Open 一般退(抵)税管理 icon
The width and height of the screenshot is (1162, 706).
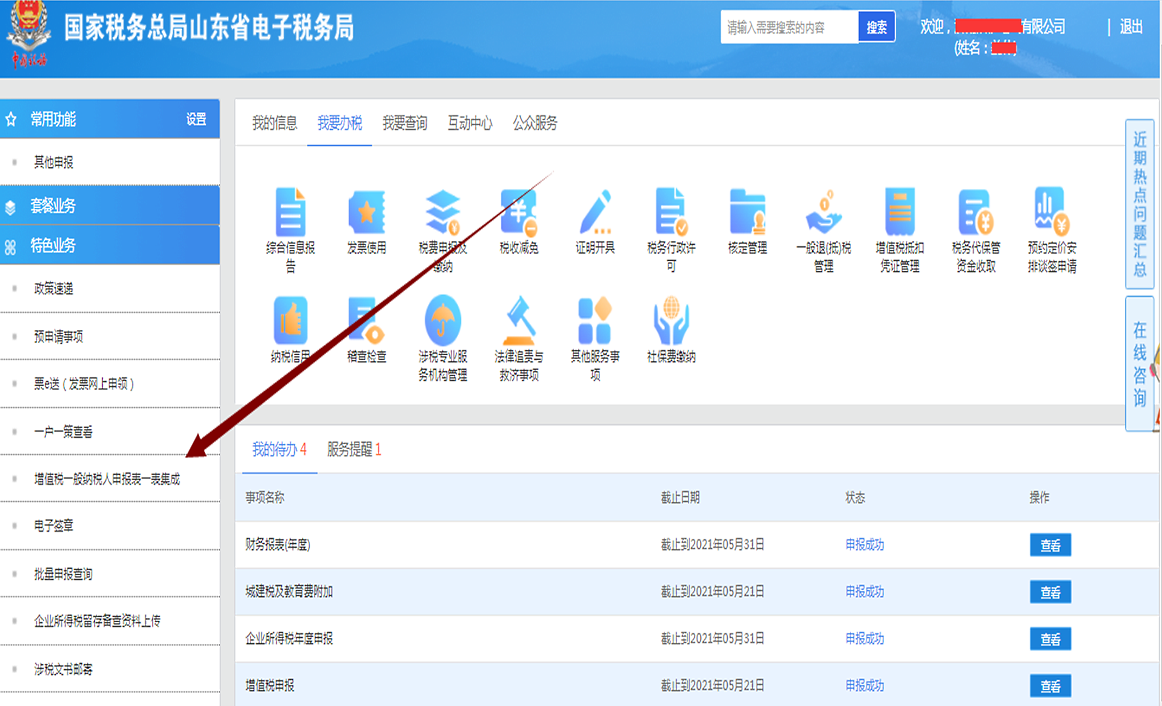(x=824, y=213)
